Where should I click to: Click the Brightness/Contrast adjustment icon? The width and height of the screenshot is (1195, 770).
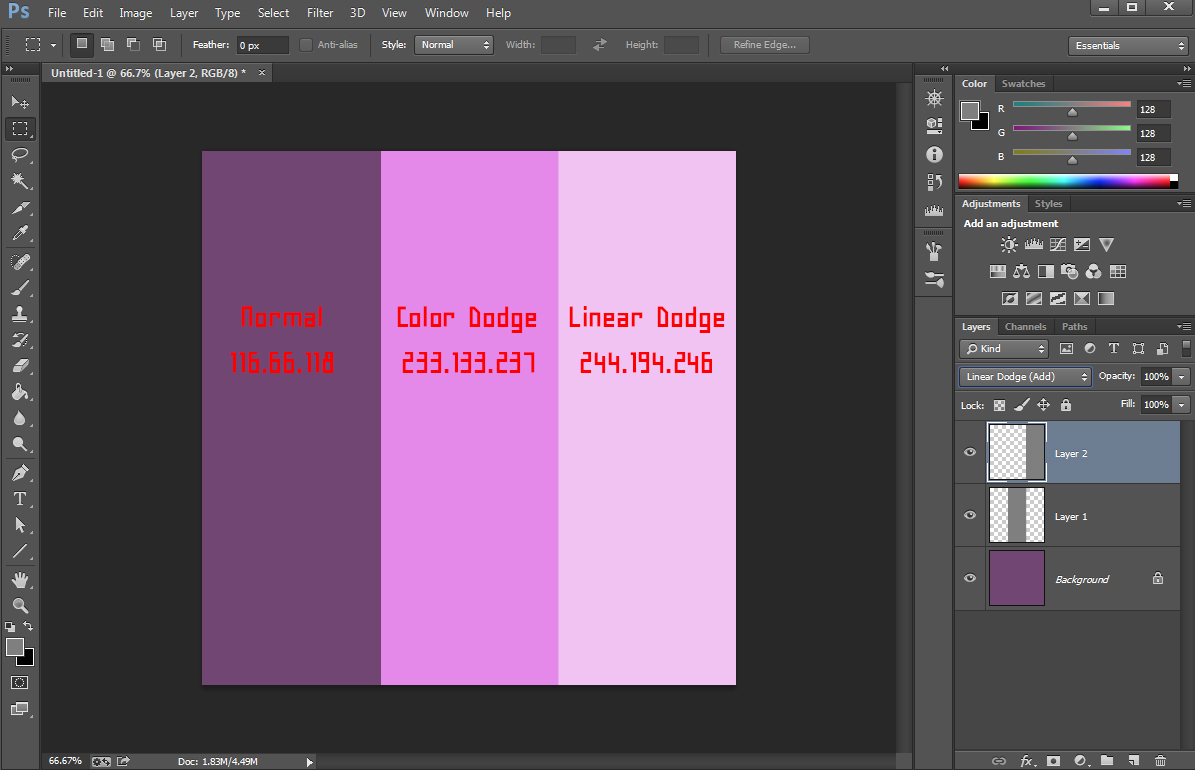click(1009, 245)
